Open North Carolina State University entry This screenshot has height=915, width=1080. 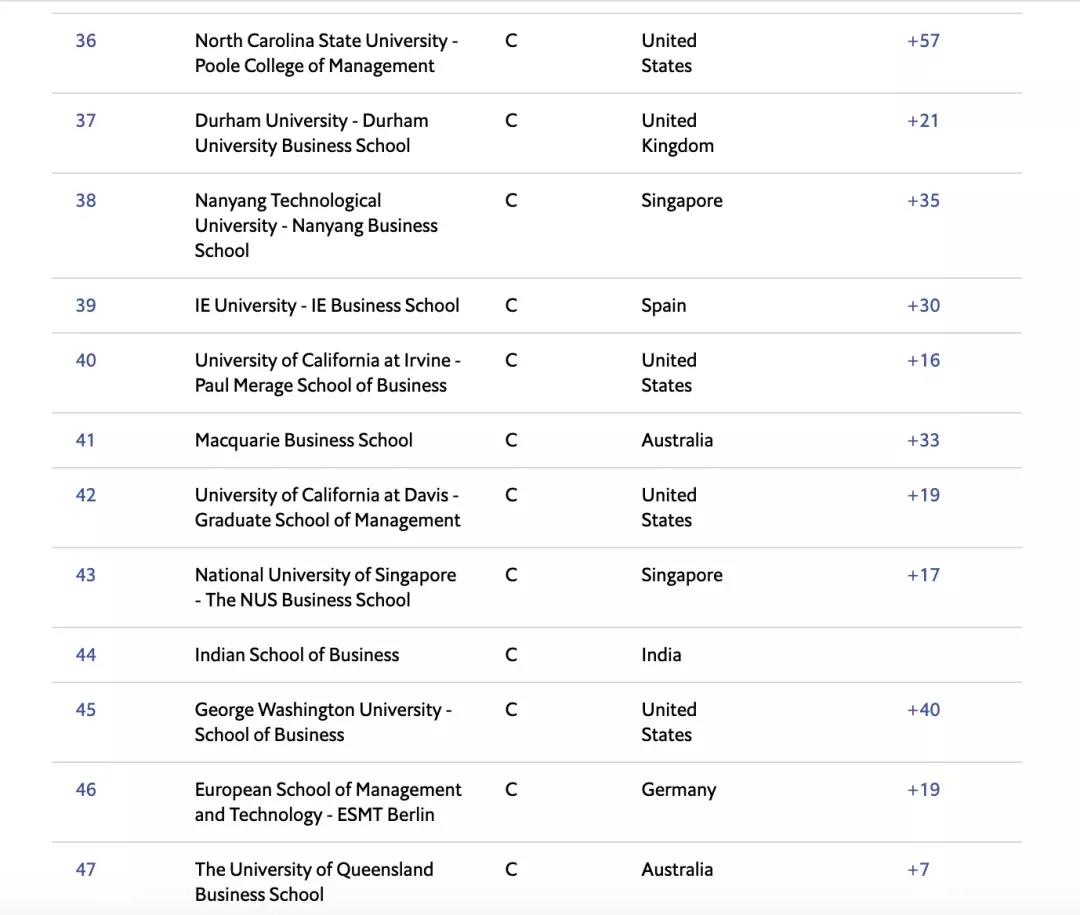coord(325,53)
